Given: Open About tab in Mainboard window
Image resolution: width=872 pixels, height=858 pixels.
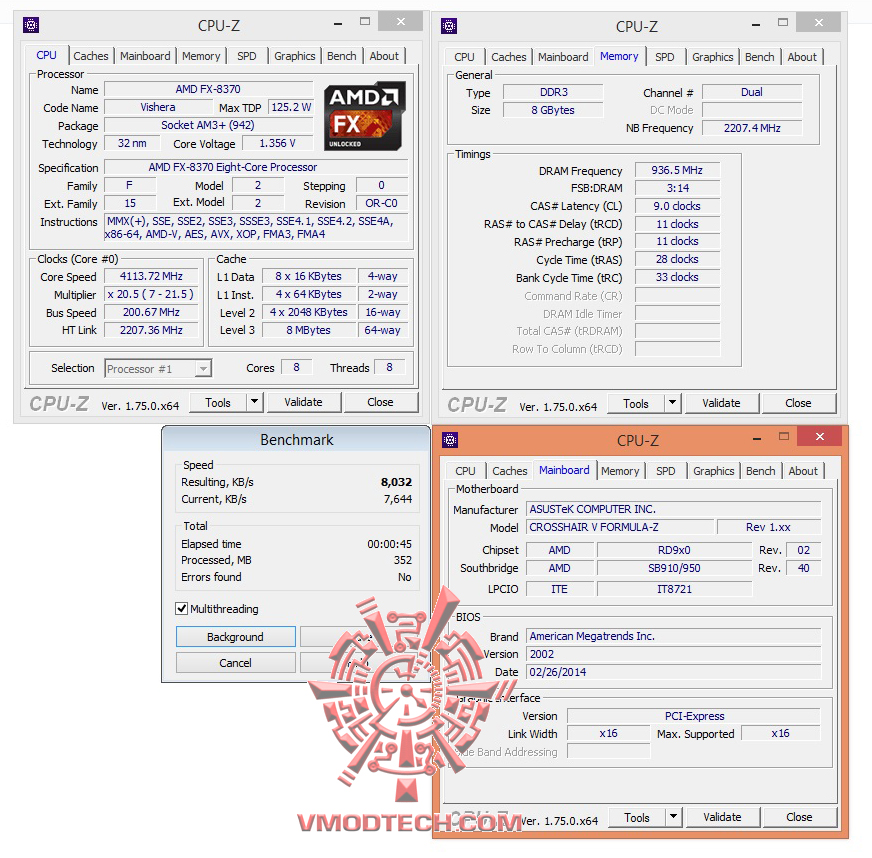Looking at the screenshot, I should tap(804, 471).
